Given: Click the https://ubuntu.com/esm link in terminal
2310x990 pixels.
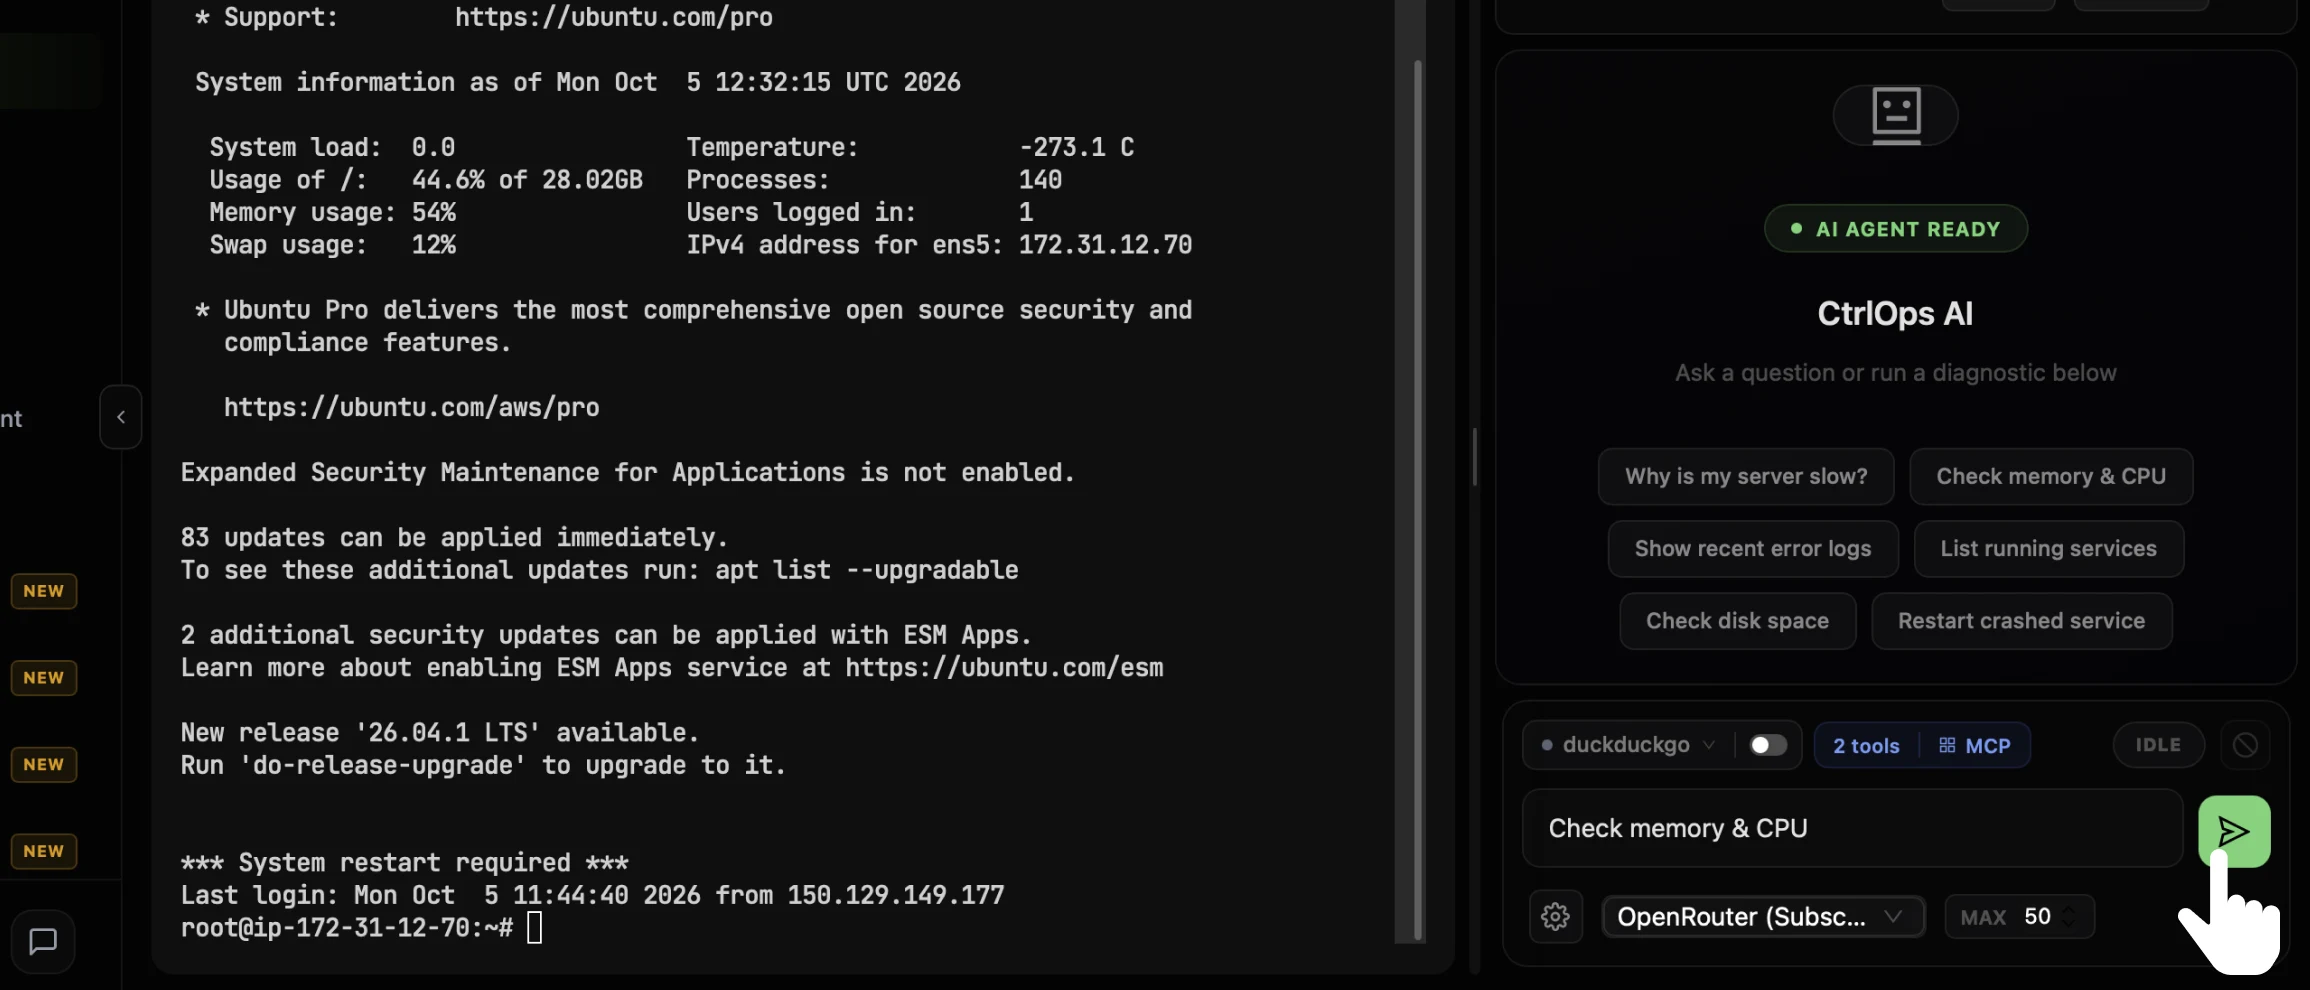Looking at the screenshot, I should [1004, 668].
